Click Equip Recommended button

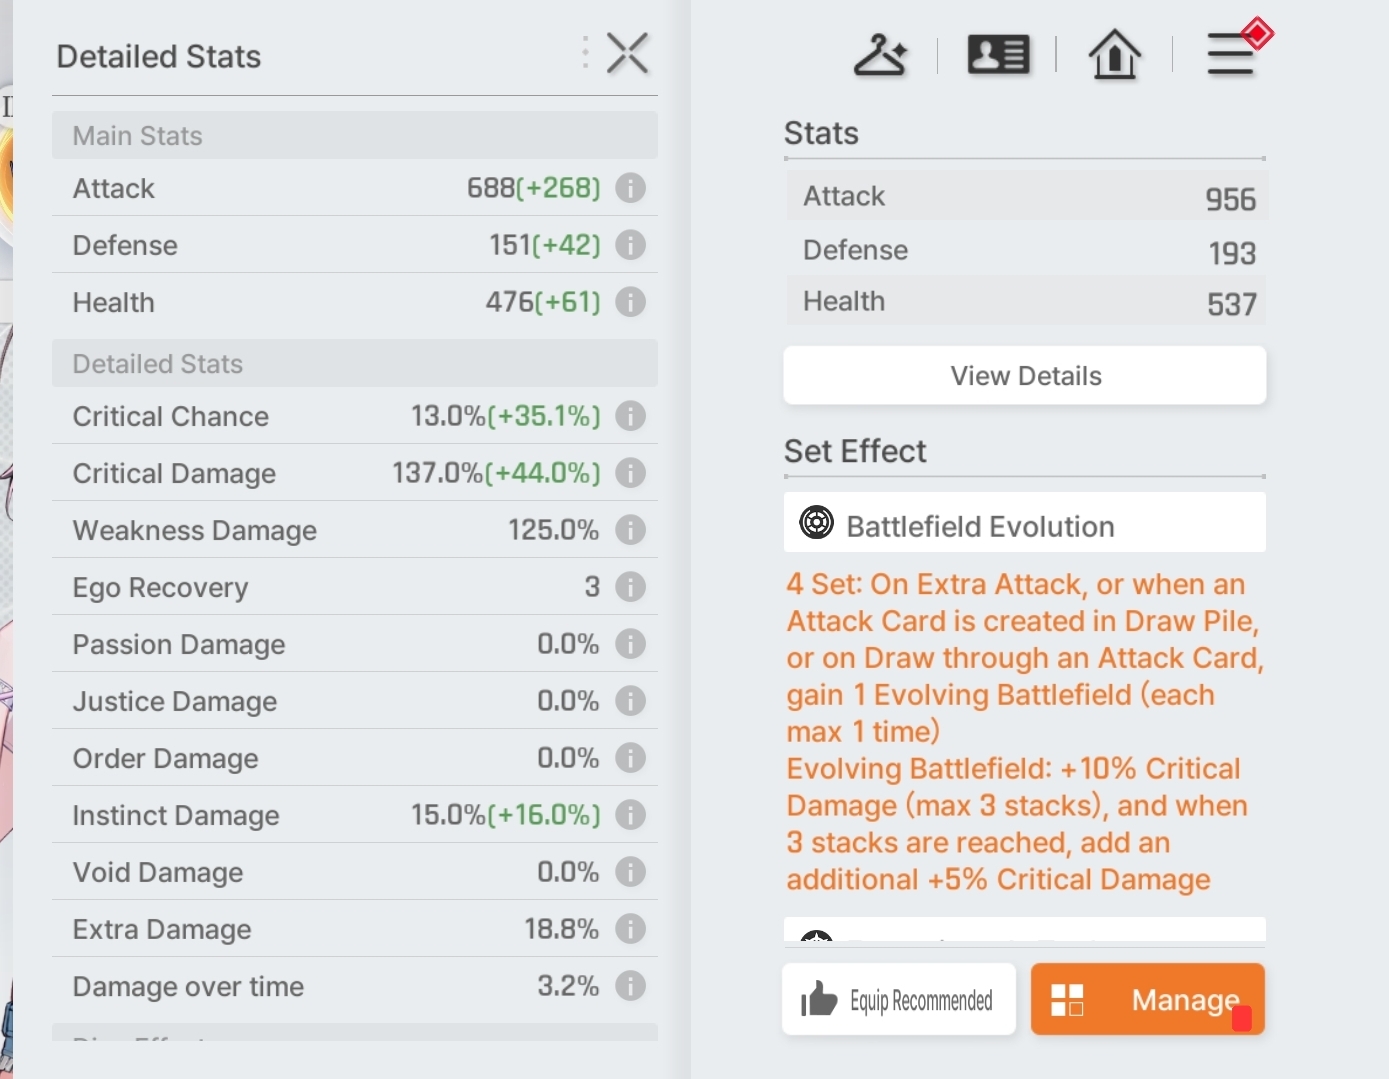coord(899,999)
